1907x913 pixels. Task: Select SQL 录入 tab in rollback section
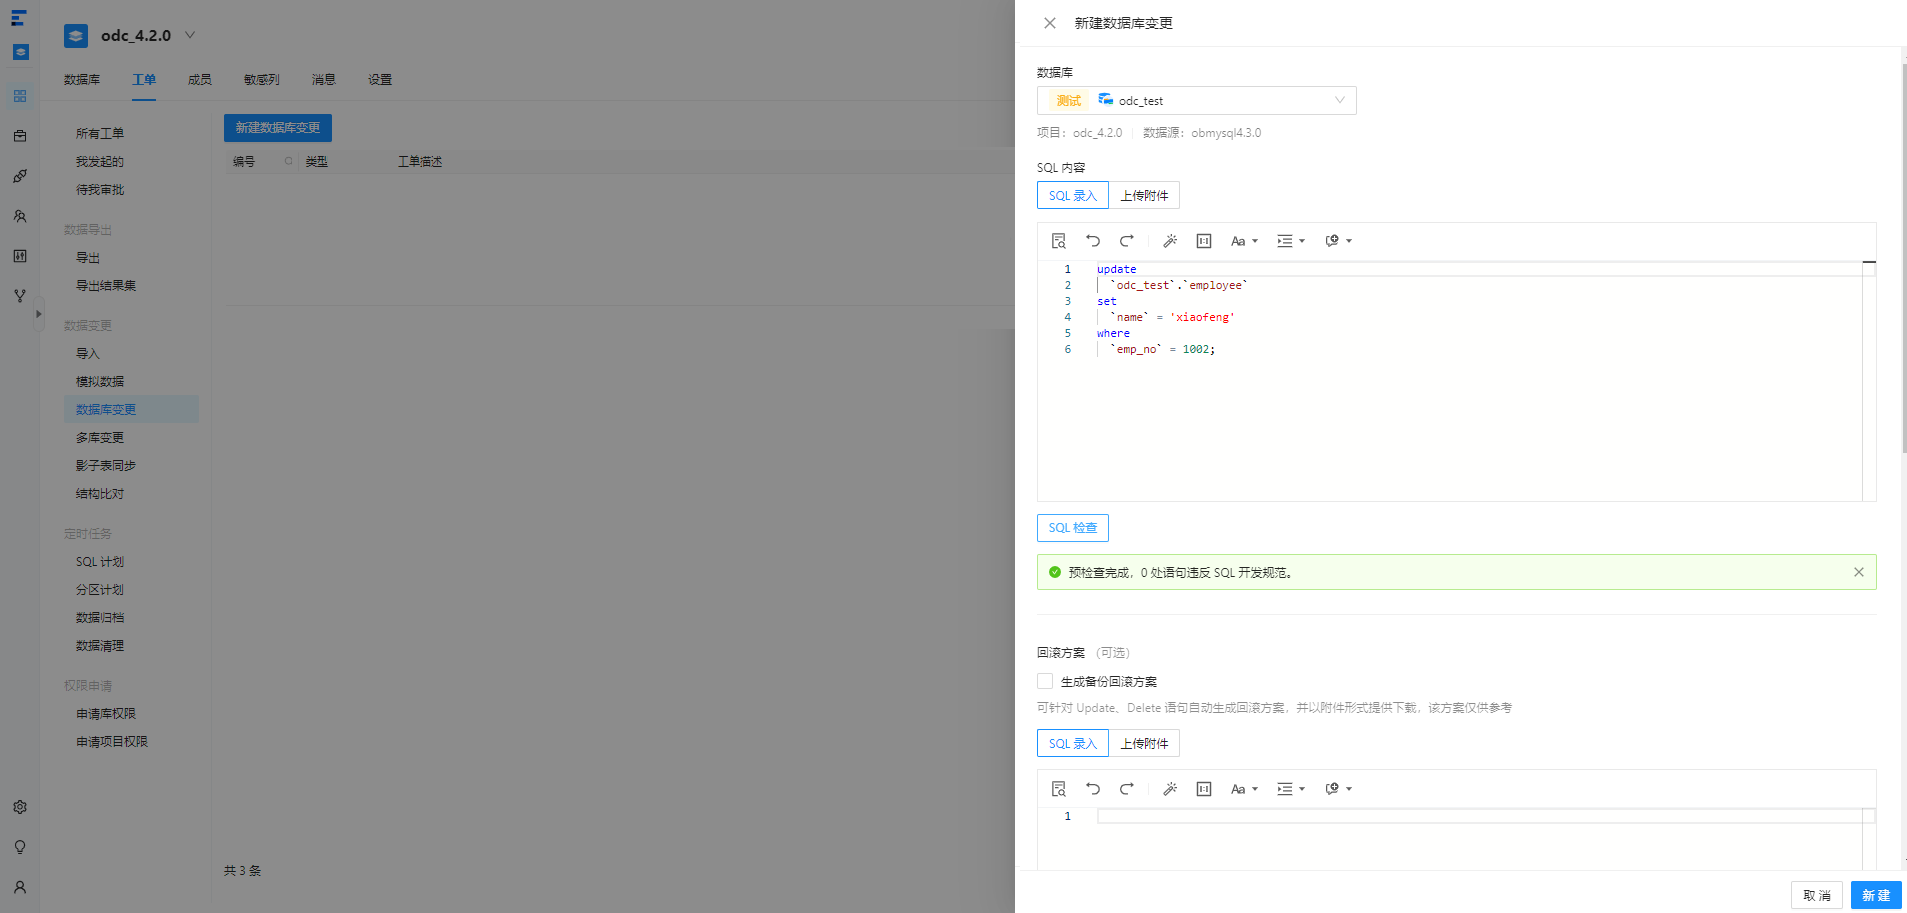(x=1073, y=744)
